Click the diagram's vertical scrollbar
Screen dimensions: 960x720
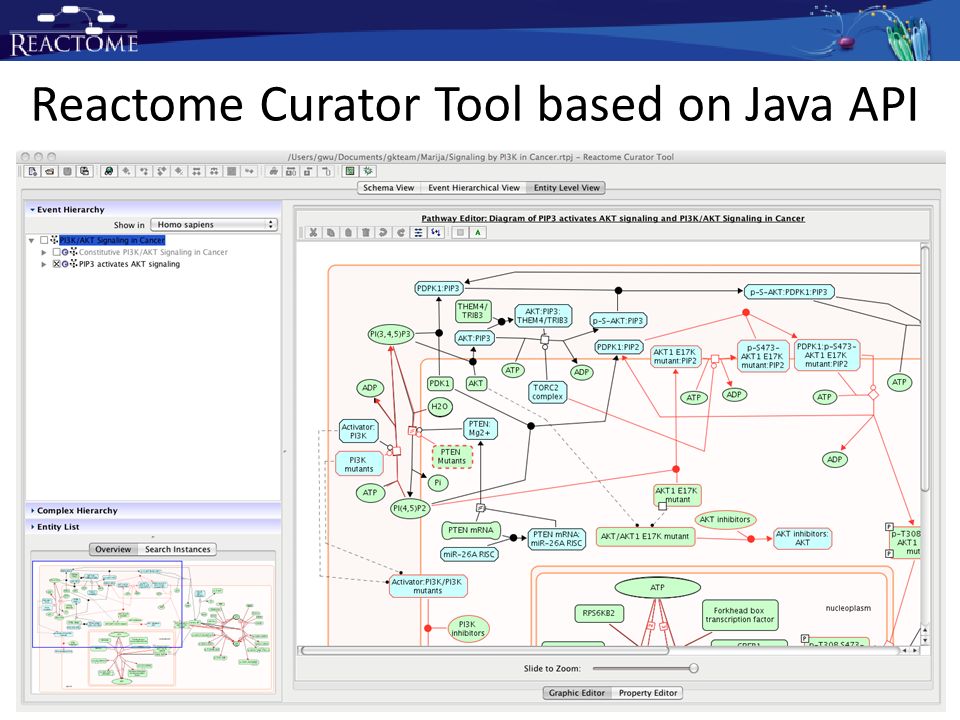tap(924, 367)
